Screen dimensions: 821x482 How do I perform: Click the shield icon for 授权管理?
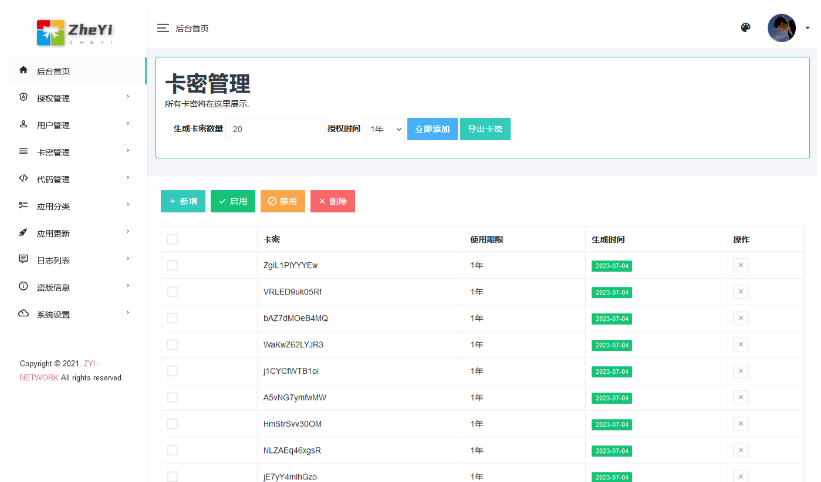pyautogui.click(x=23, y=97)
